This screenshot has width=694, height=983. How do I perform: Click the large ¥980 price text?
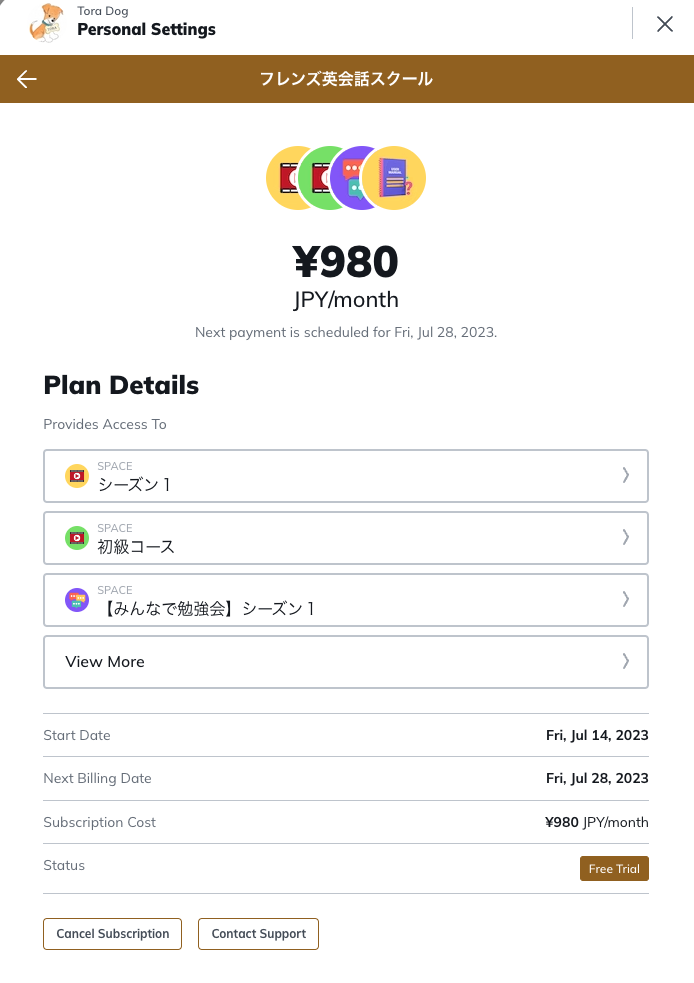point(346,262)
